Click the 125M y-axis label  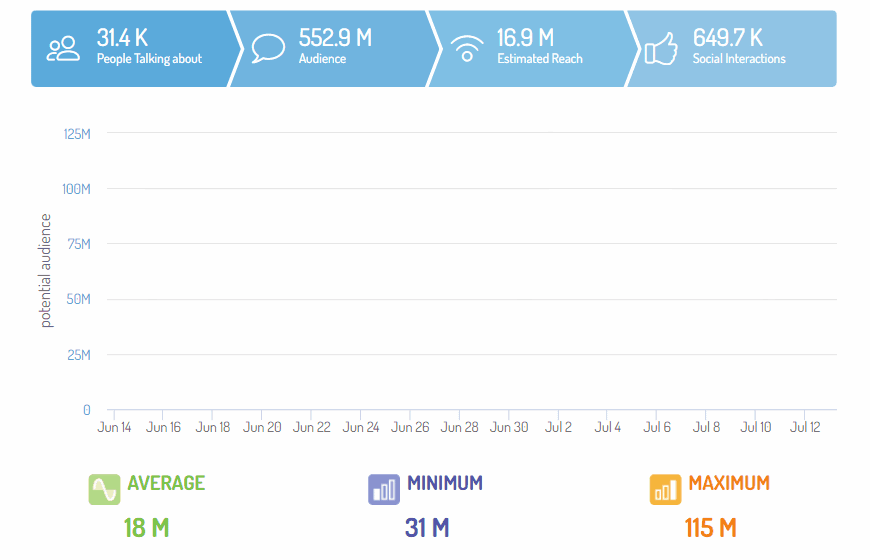pos(77,134)
